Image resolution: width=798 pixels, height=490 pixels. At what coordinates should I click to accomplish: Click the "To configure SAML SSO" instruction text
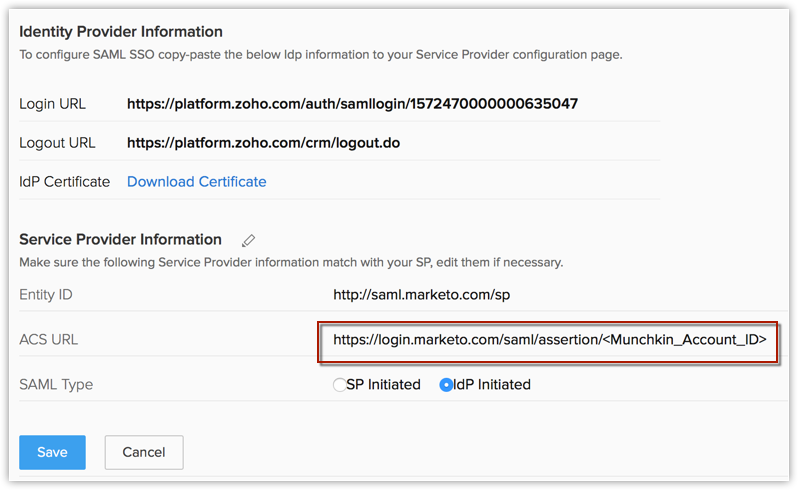pyautogui.click(x=321, y=54)
